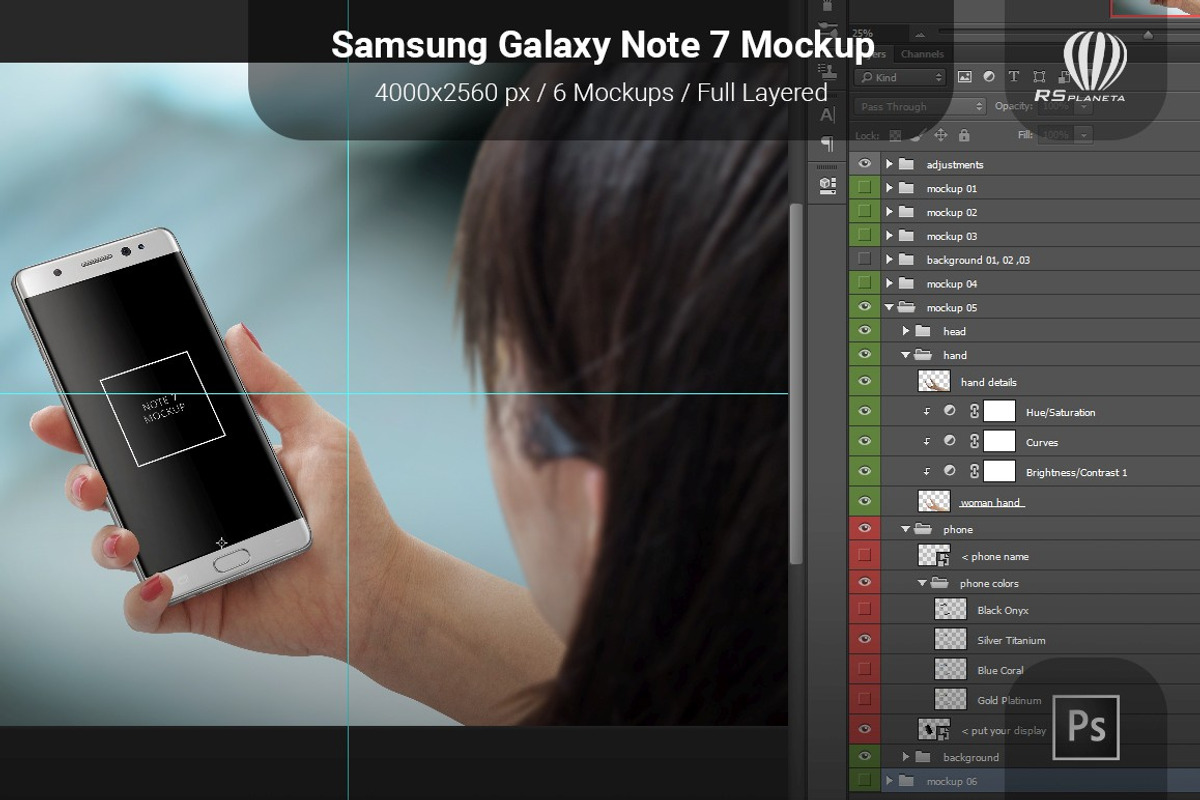The width and height of the screenshot is (1200, 800).
Task: Move the Navigator zoom slider handle
Action: click(1148, 34)
